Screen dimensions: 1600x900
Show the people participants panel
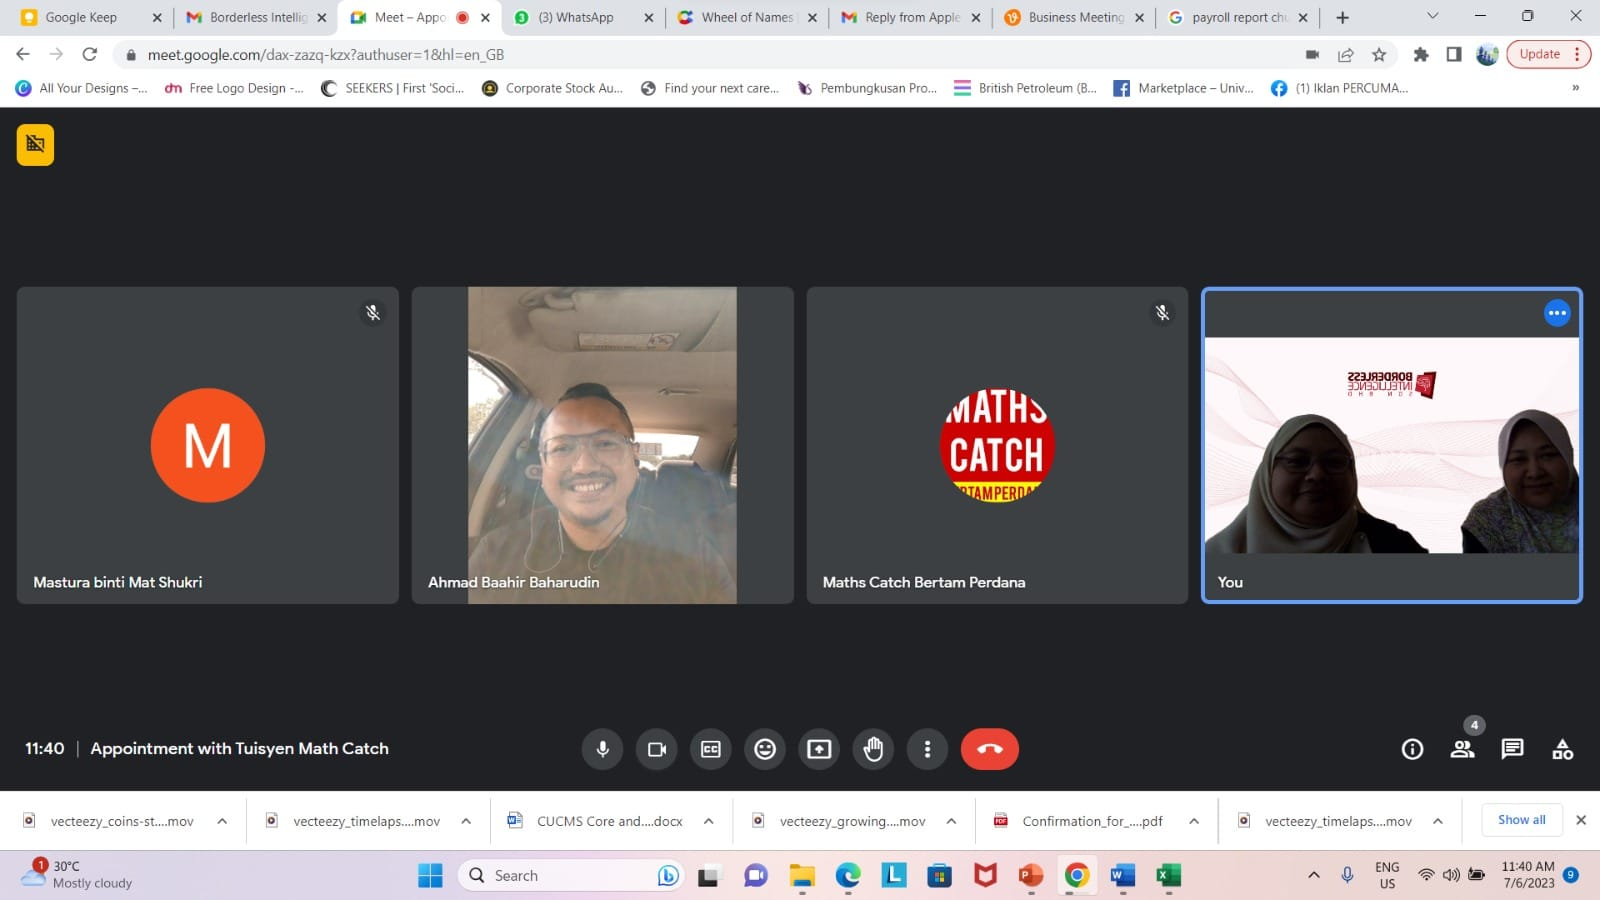[x=1462, y=749]
